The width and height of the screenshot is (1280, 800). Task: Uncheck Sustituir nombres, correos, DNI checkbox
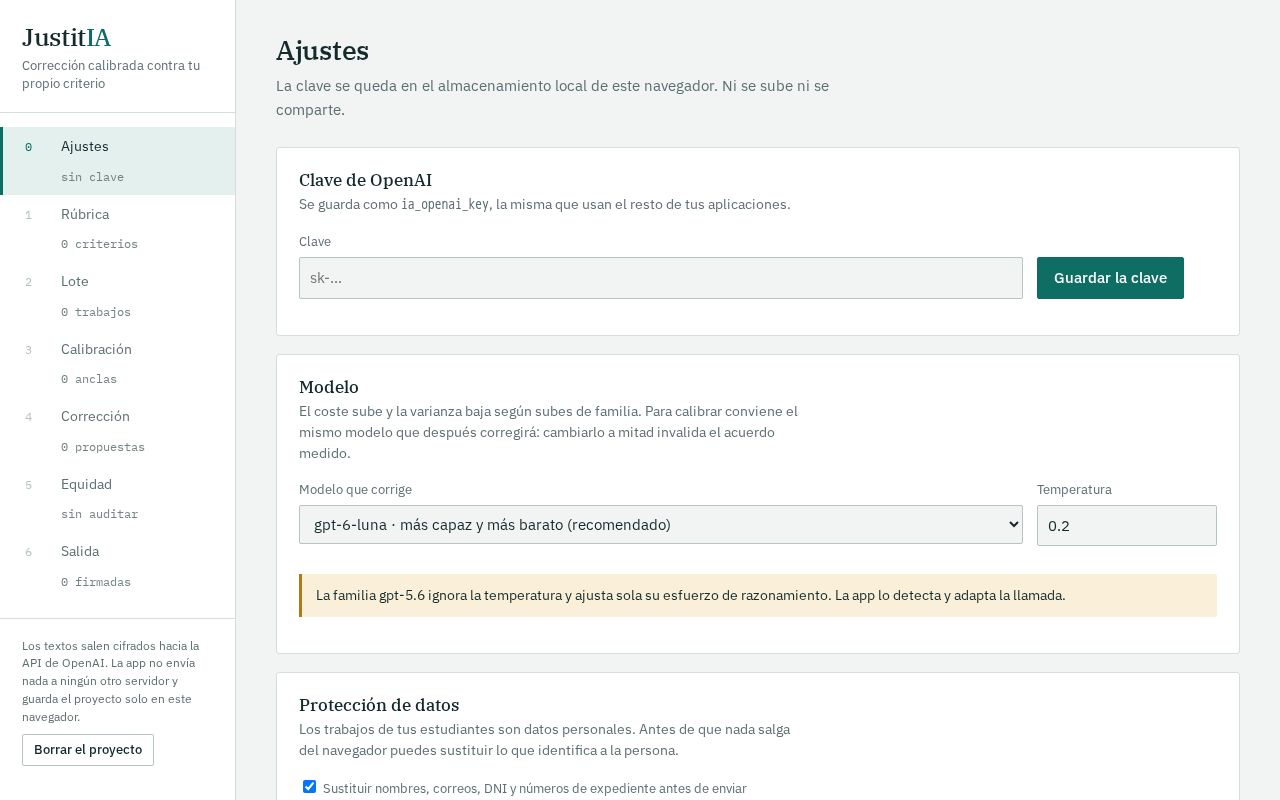[309, 787]
